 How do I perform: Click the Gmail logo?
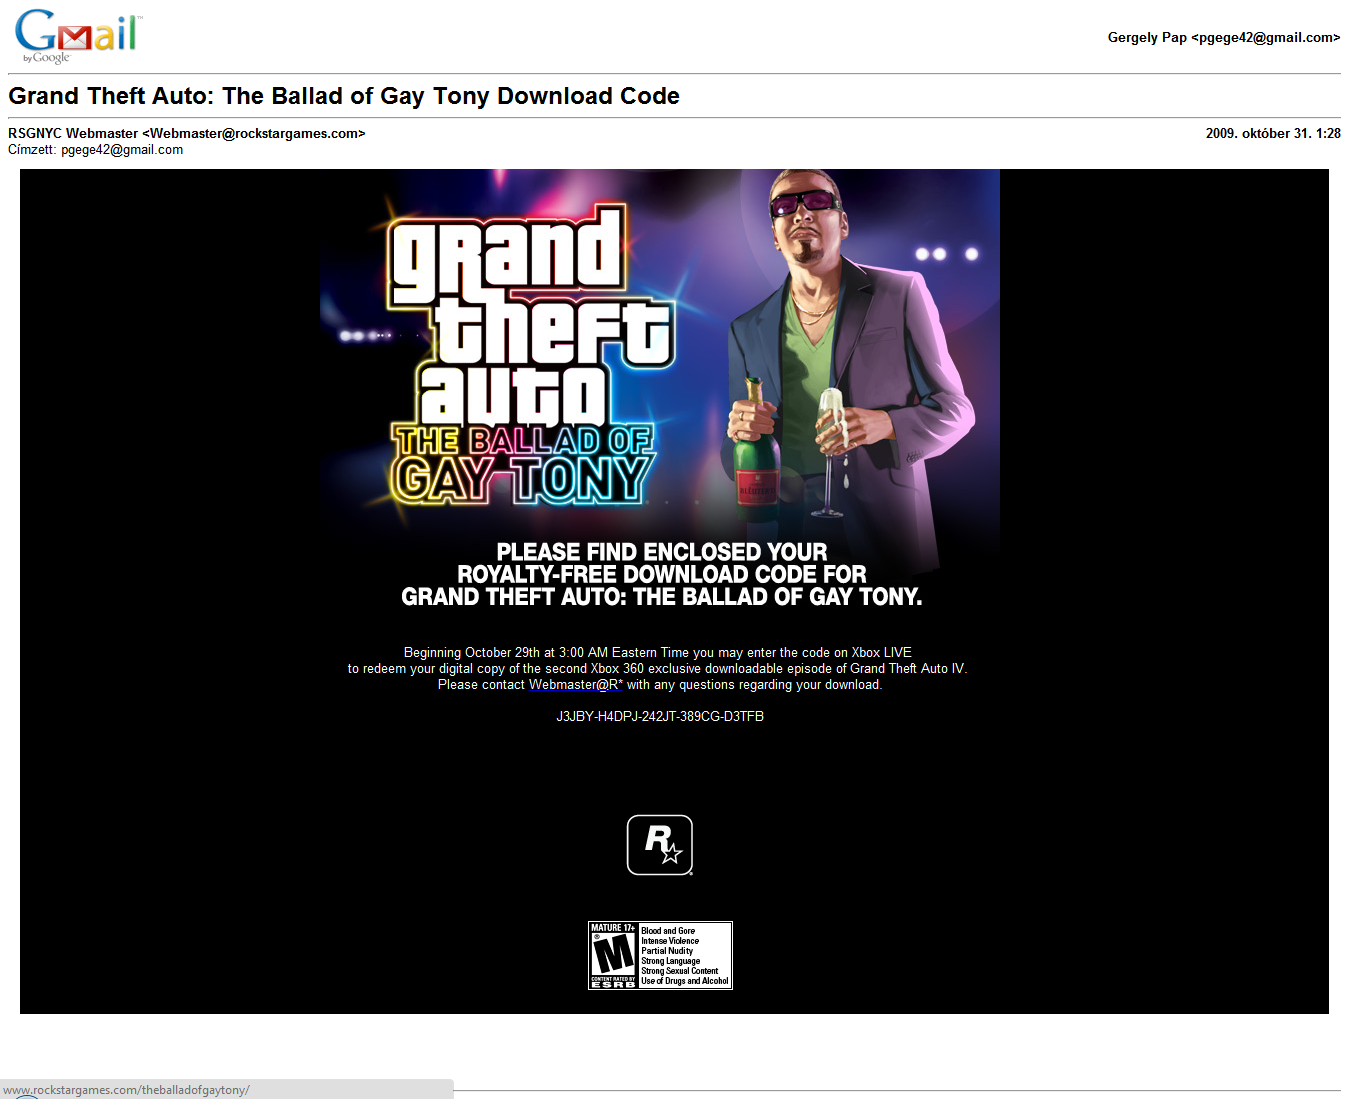tap(78, 37)
